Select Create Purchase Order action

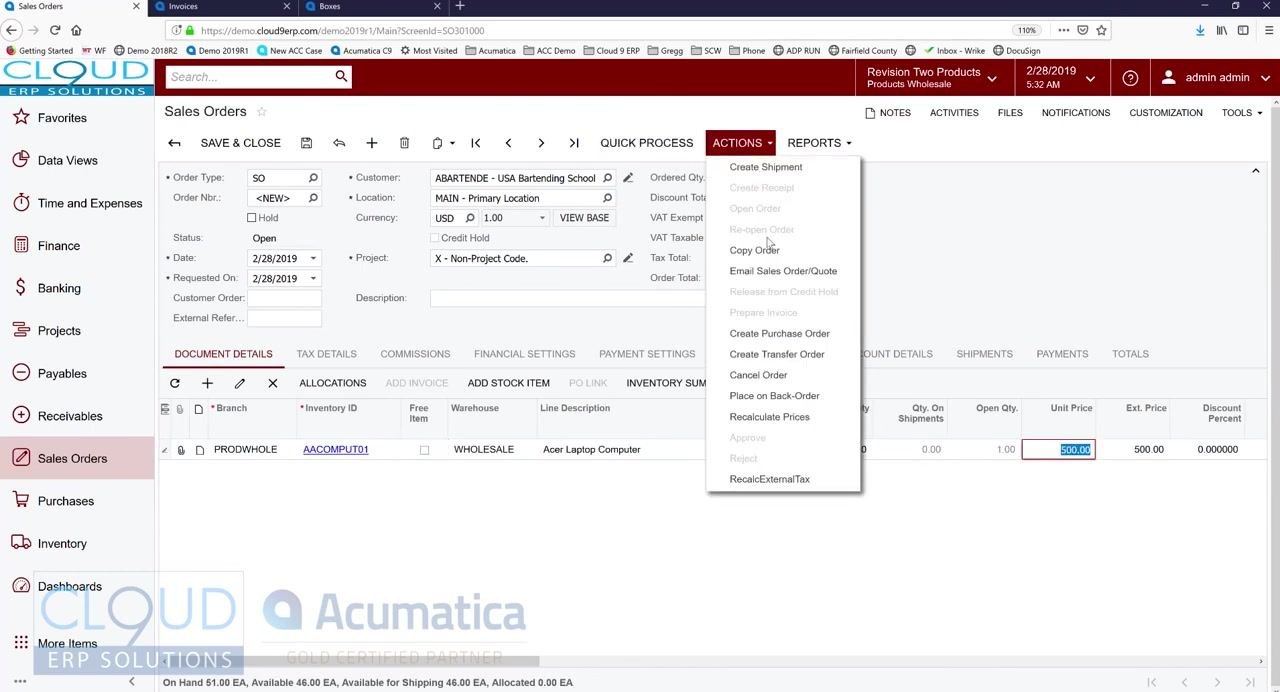(x=780, y=334)
